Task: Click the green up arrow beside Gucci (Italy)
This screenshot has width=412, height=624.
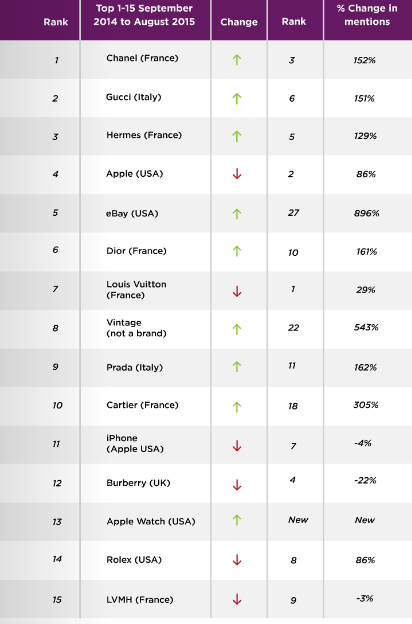Action: tap(237, 98)
